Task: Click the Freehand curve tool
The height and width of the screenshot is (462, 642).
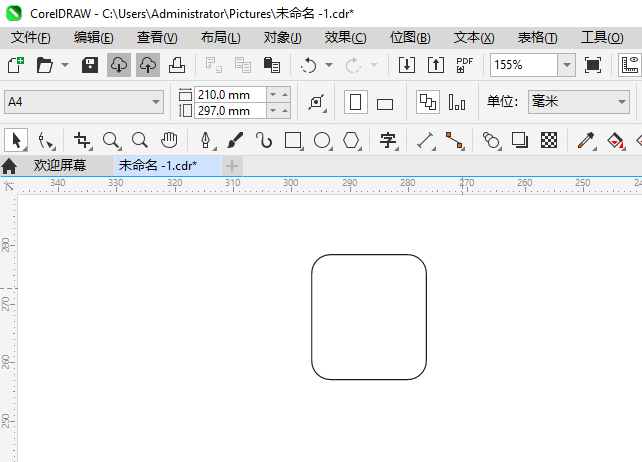Action: click(264, 140)
